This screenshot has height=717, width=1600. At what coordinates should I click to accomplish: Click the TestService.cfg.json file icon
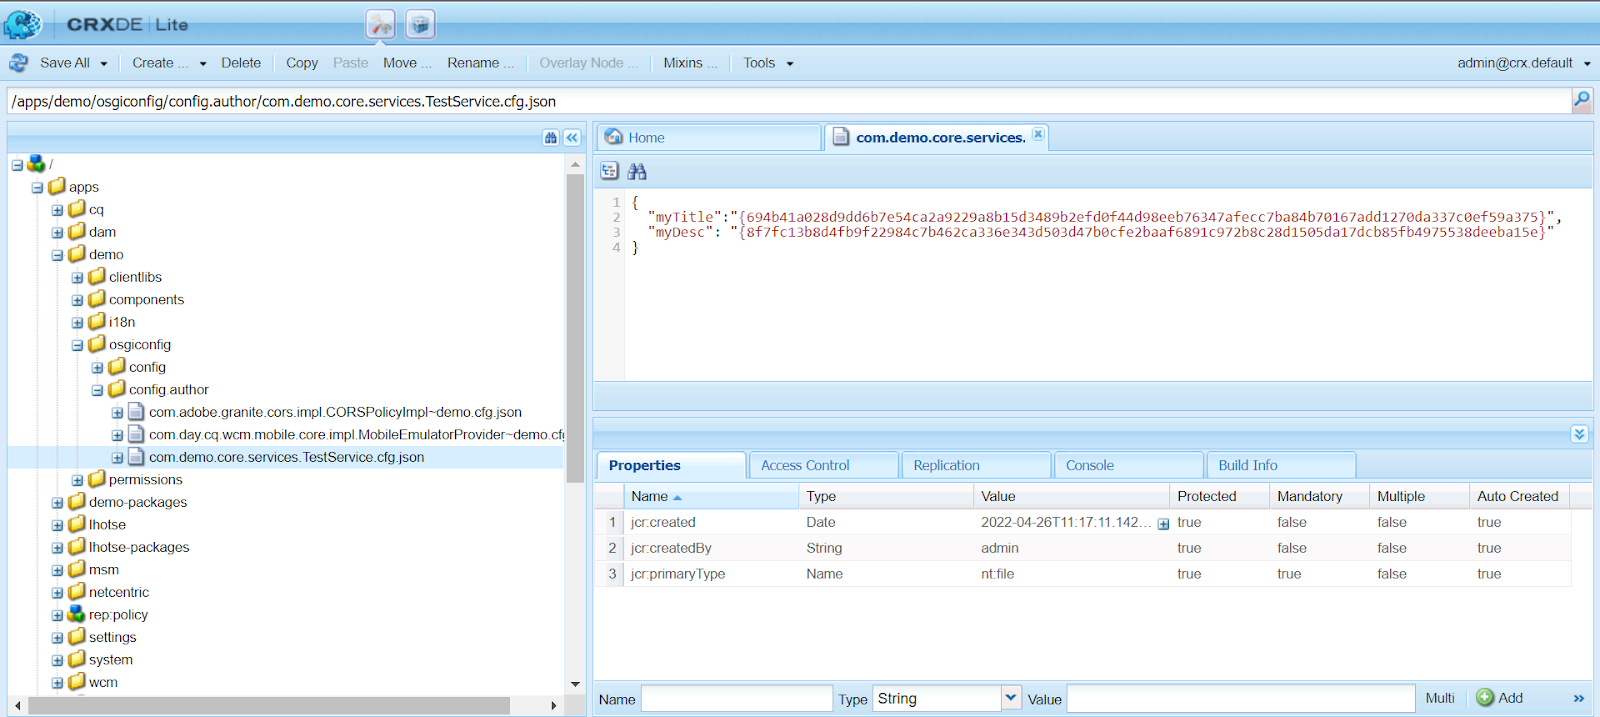point(137,457)
